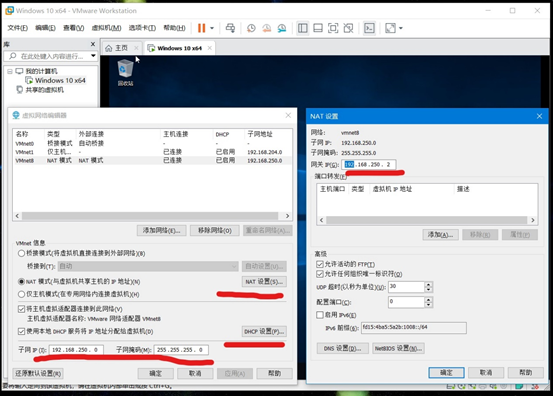Open the pause button dropdown arrow

click(212, 28)
